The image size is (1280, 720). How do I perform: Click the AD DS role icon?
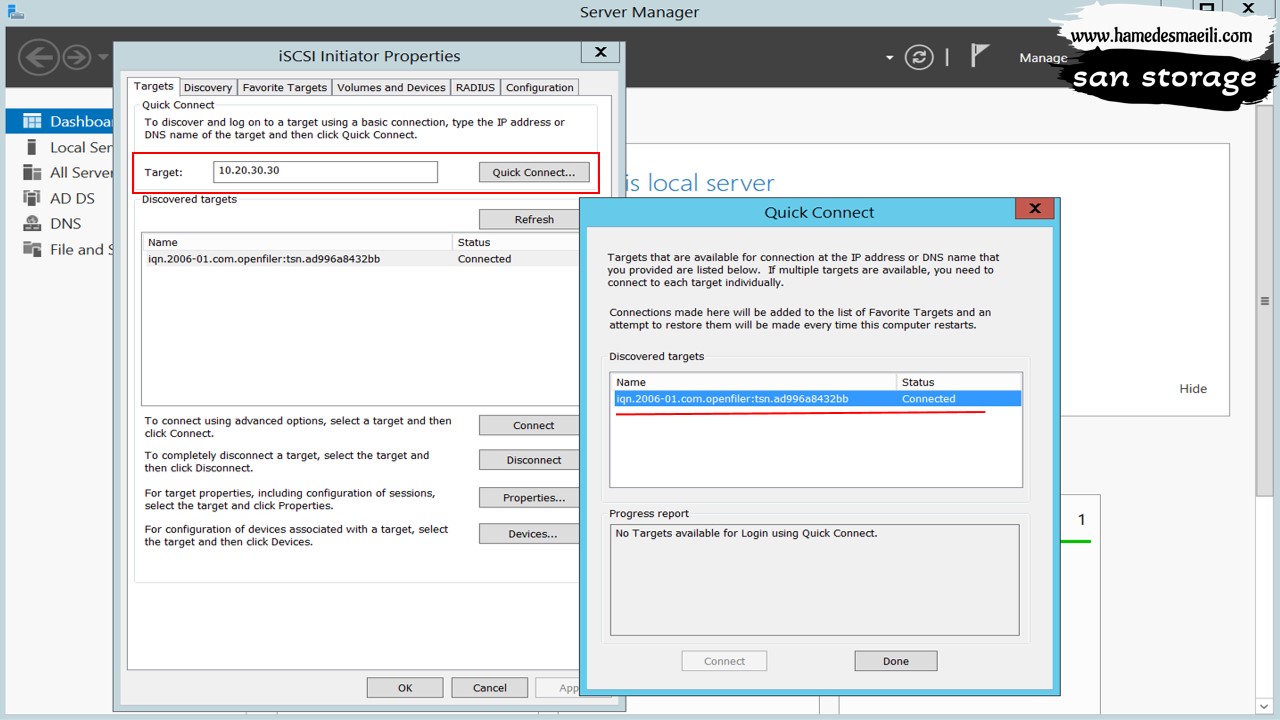tap(31, 198)
